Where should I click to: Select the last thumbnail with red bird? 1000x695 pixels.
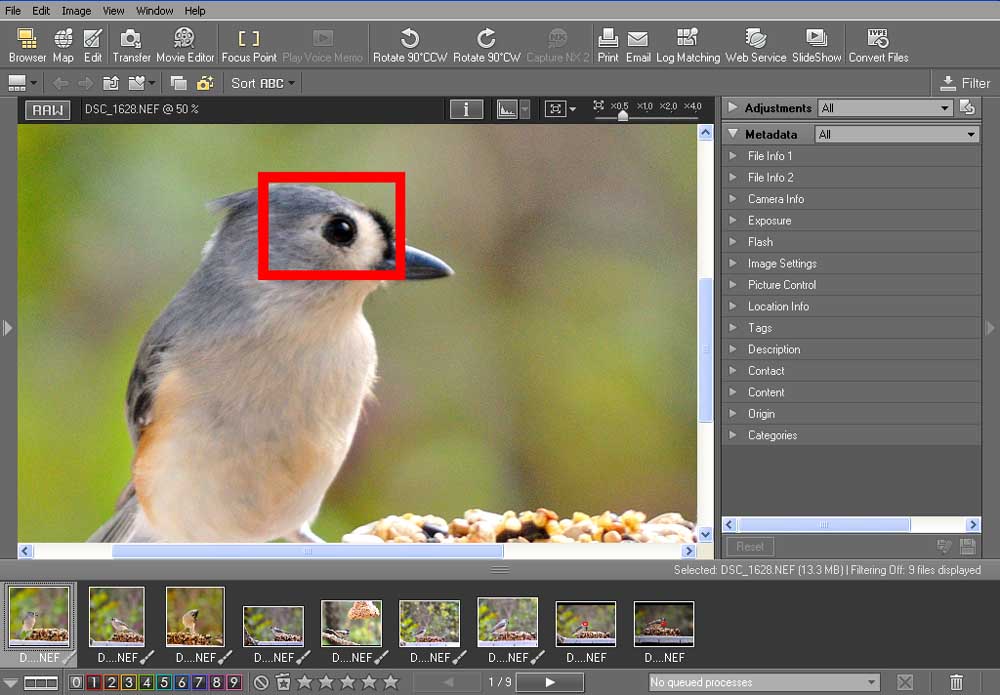tap(664, 625)
